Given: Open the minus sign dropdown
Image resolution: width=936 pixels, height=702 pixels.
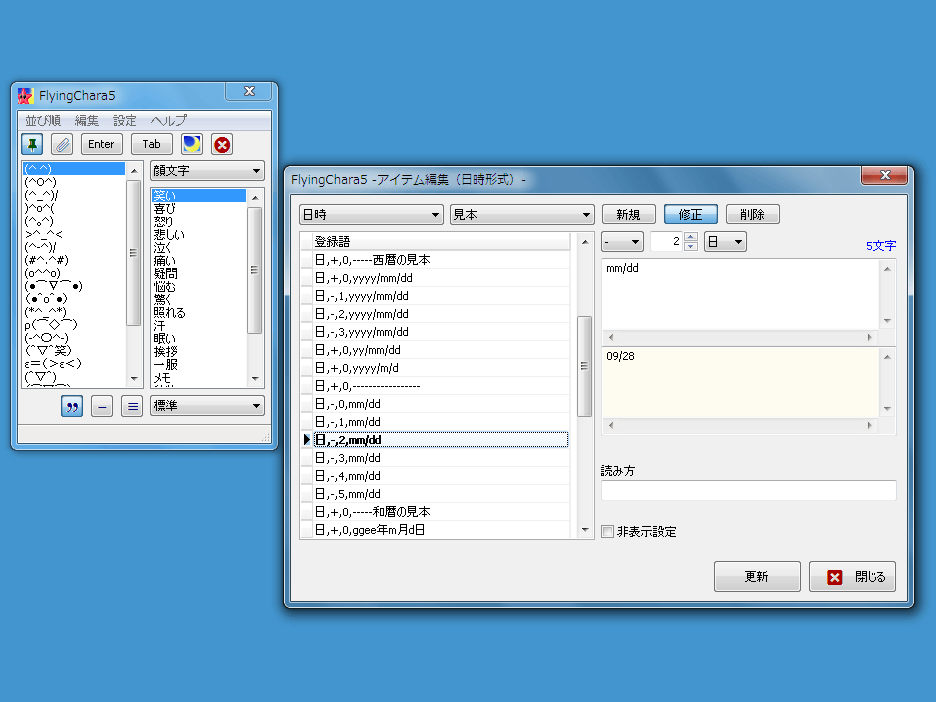Looking at the screenshot, I should pyautogui.click(x=622, y=242).
